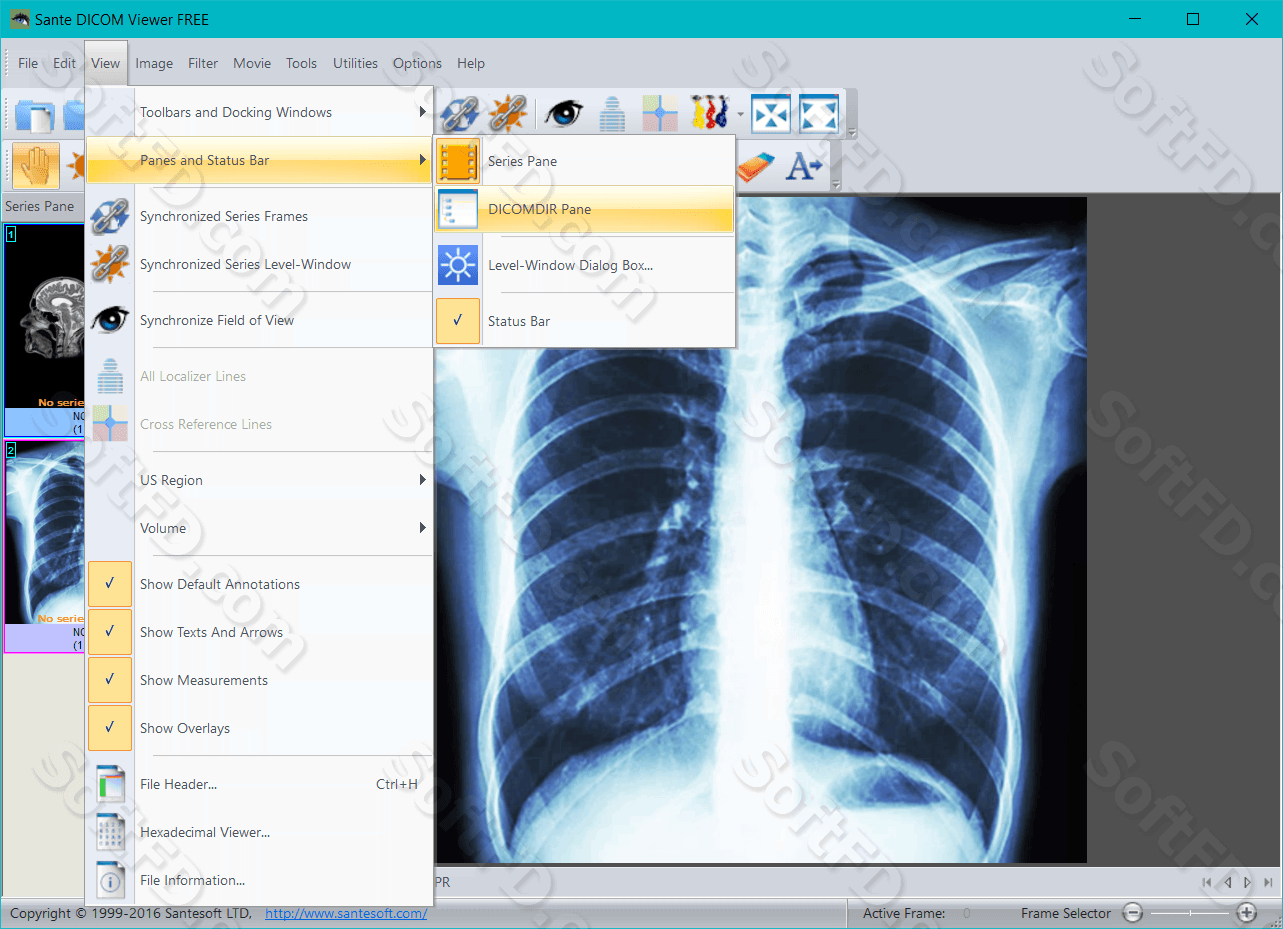Click the chain icon beside Synchronized Series Frames
Viewport: 1283px width, 929px height.
[110, 216]
